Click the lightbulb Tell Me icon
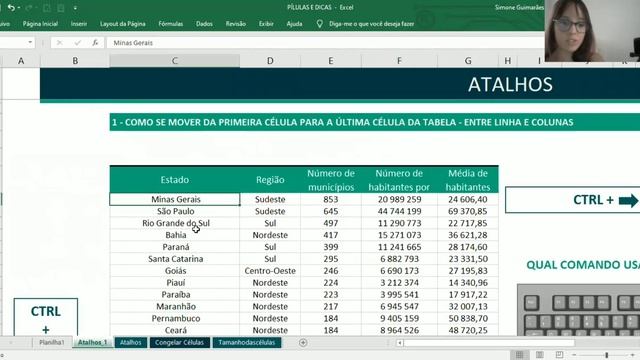 [320, 24]
